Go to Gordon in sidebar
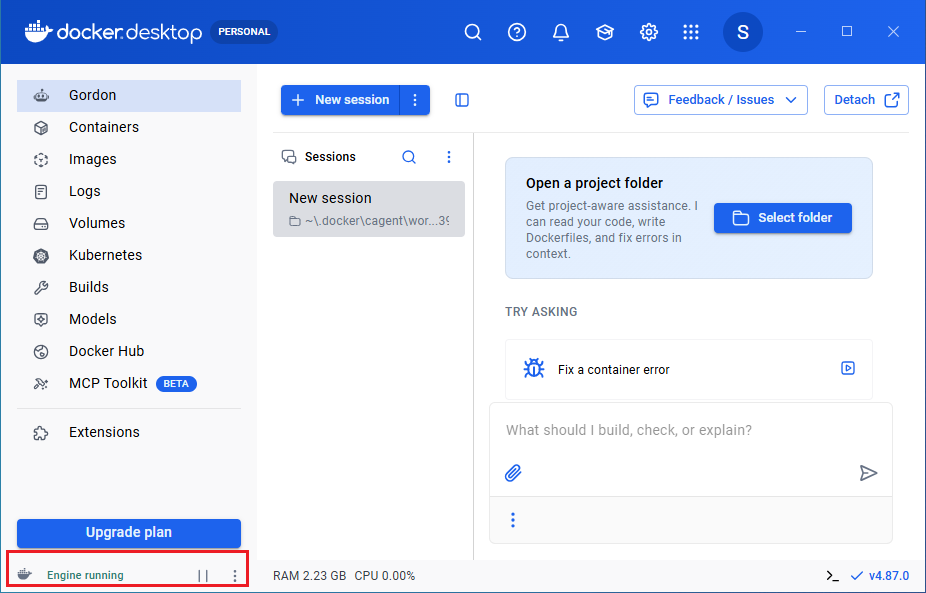Screen dimensions: 926x593 click(129, 95)
